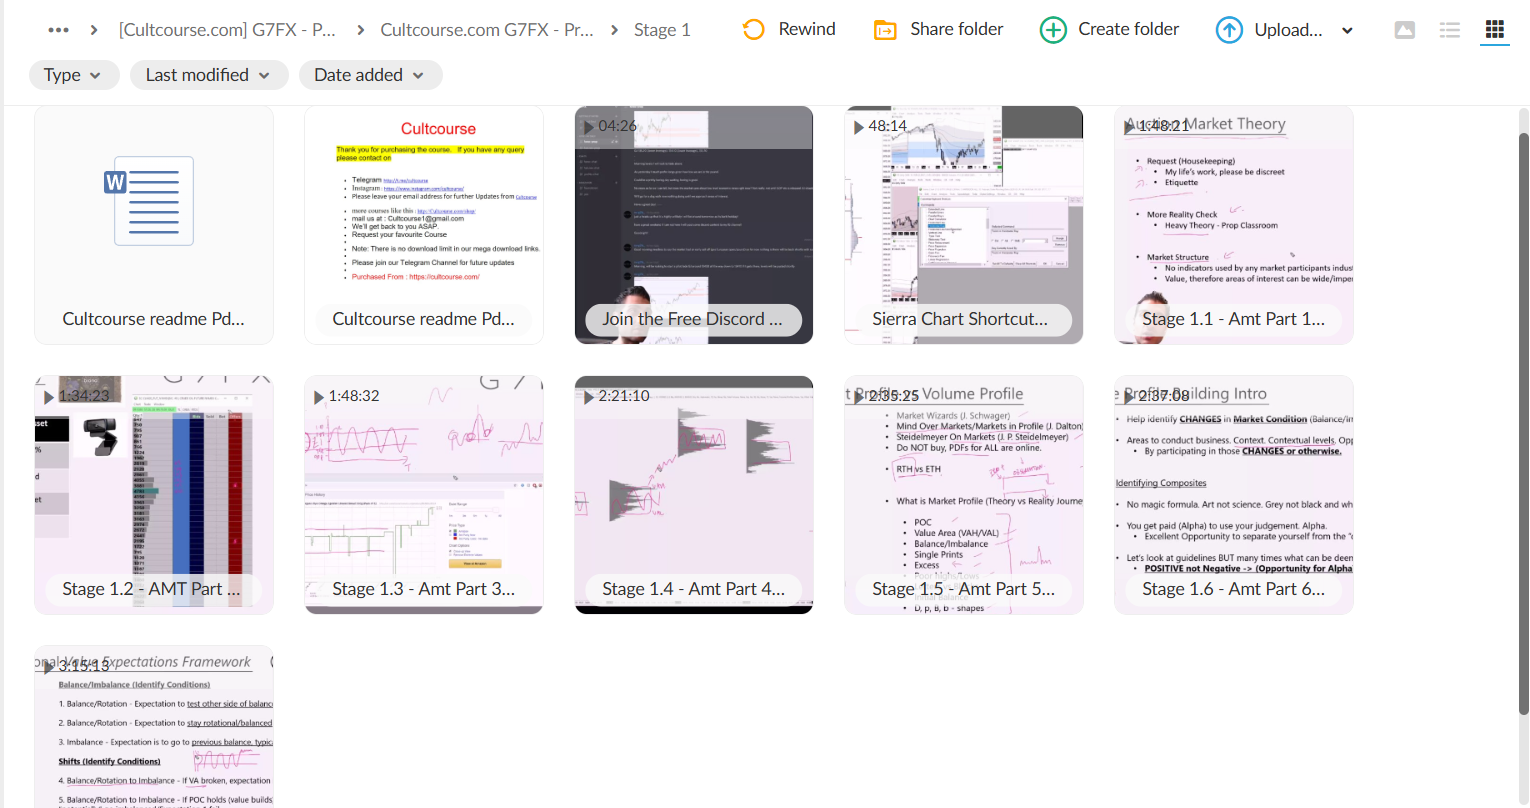Play Stage 1.1 - Amt Part 1 video
1530x808 pixels.
click(1234, 225)
